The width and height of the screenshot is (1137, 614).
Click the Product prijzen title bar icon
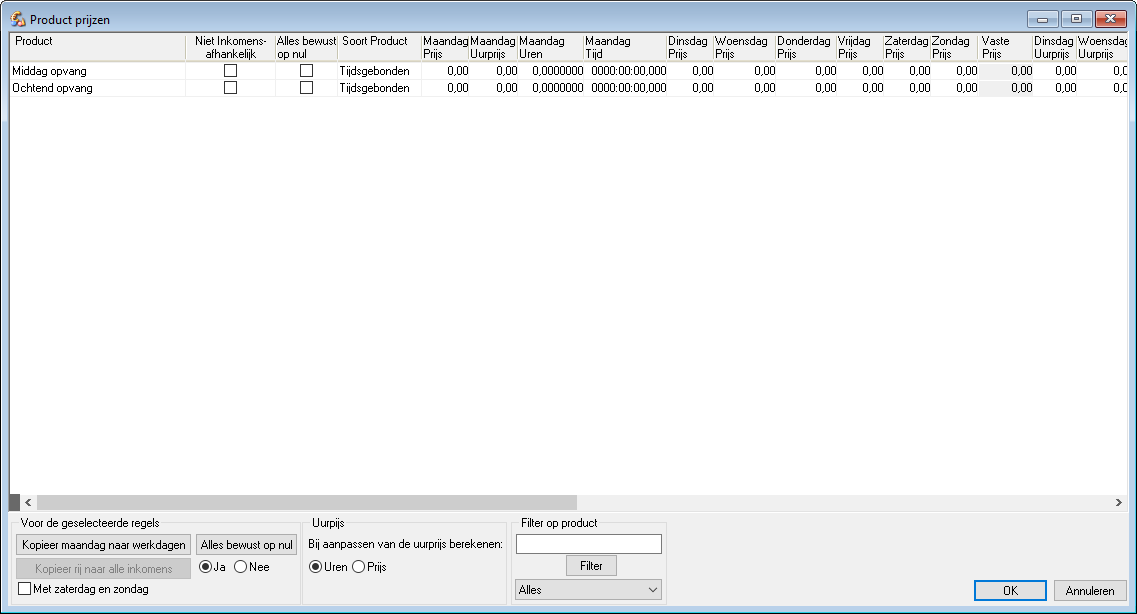point(18,19)
